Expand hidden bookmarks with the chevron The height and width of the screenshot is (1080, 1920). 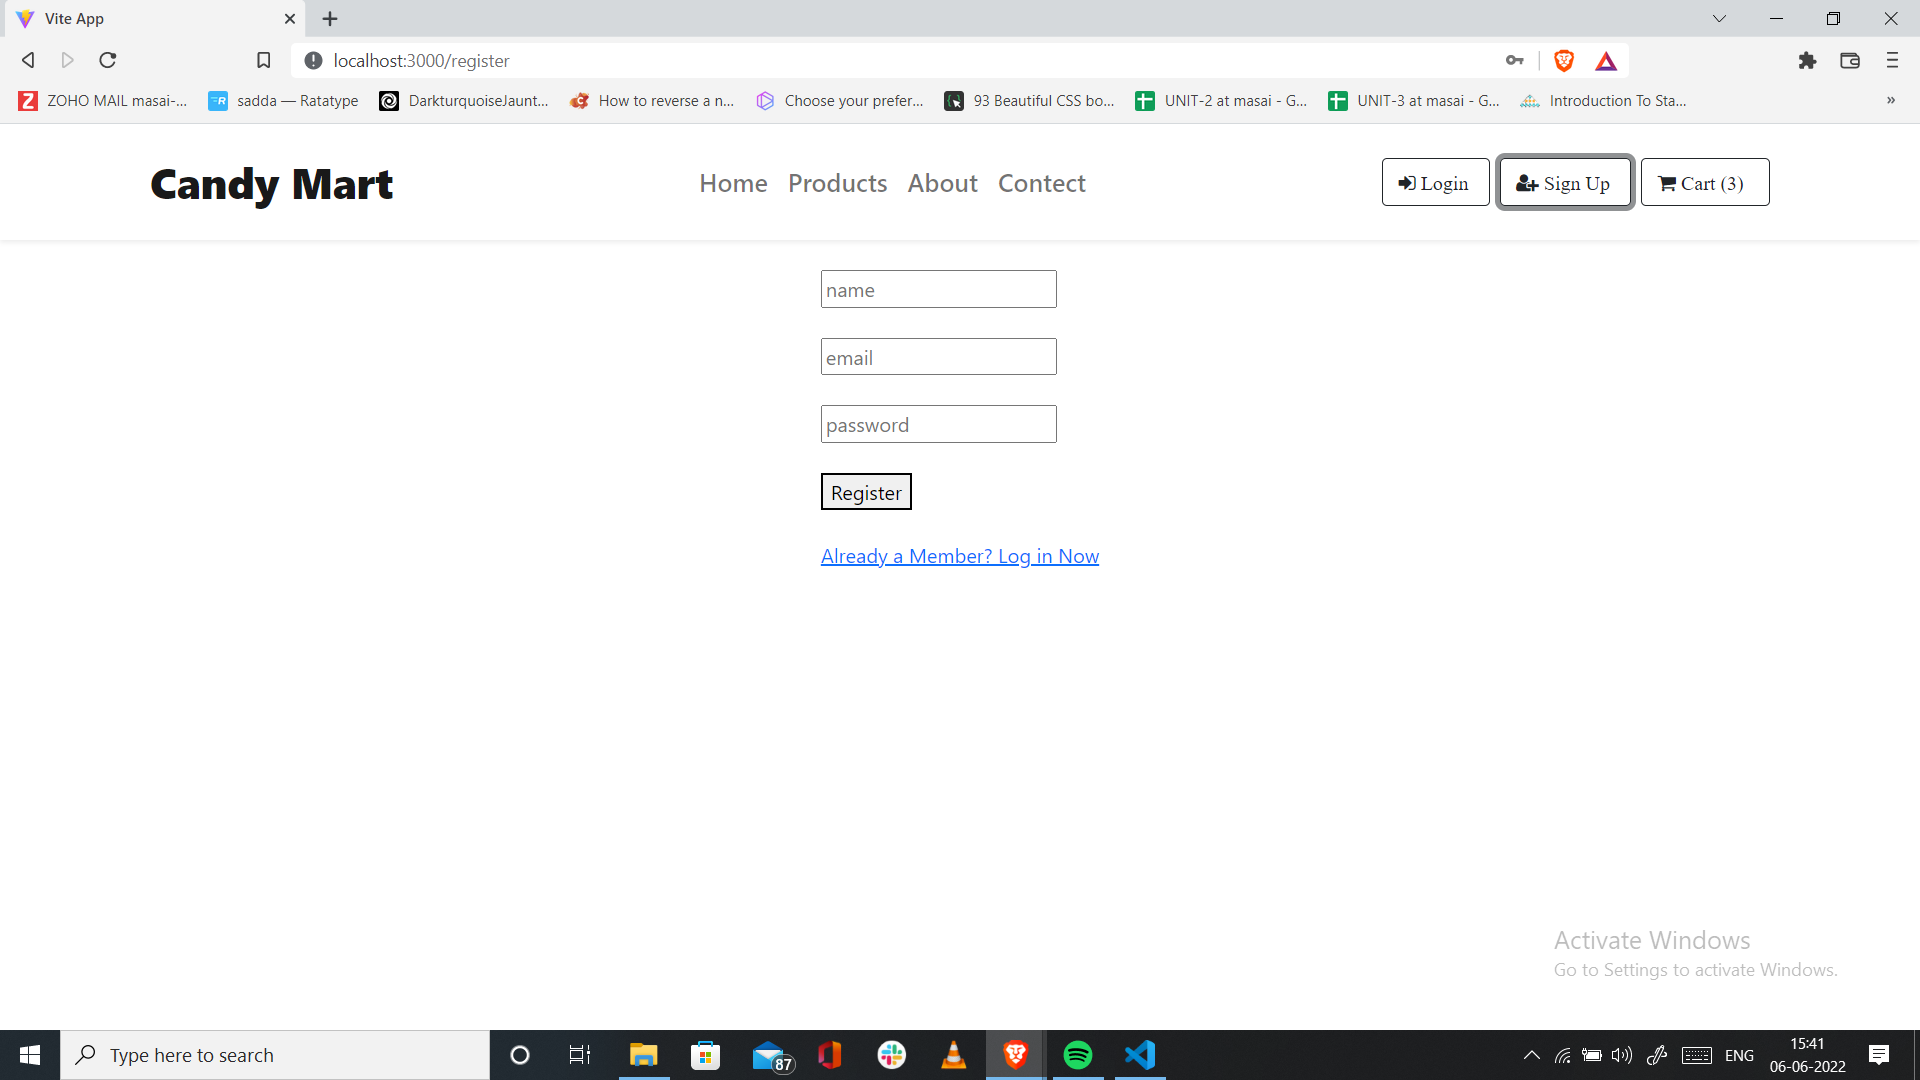pos(1892,100)
